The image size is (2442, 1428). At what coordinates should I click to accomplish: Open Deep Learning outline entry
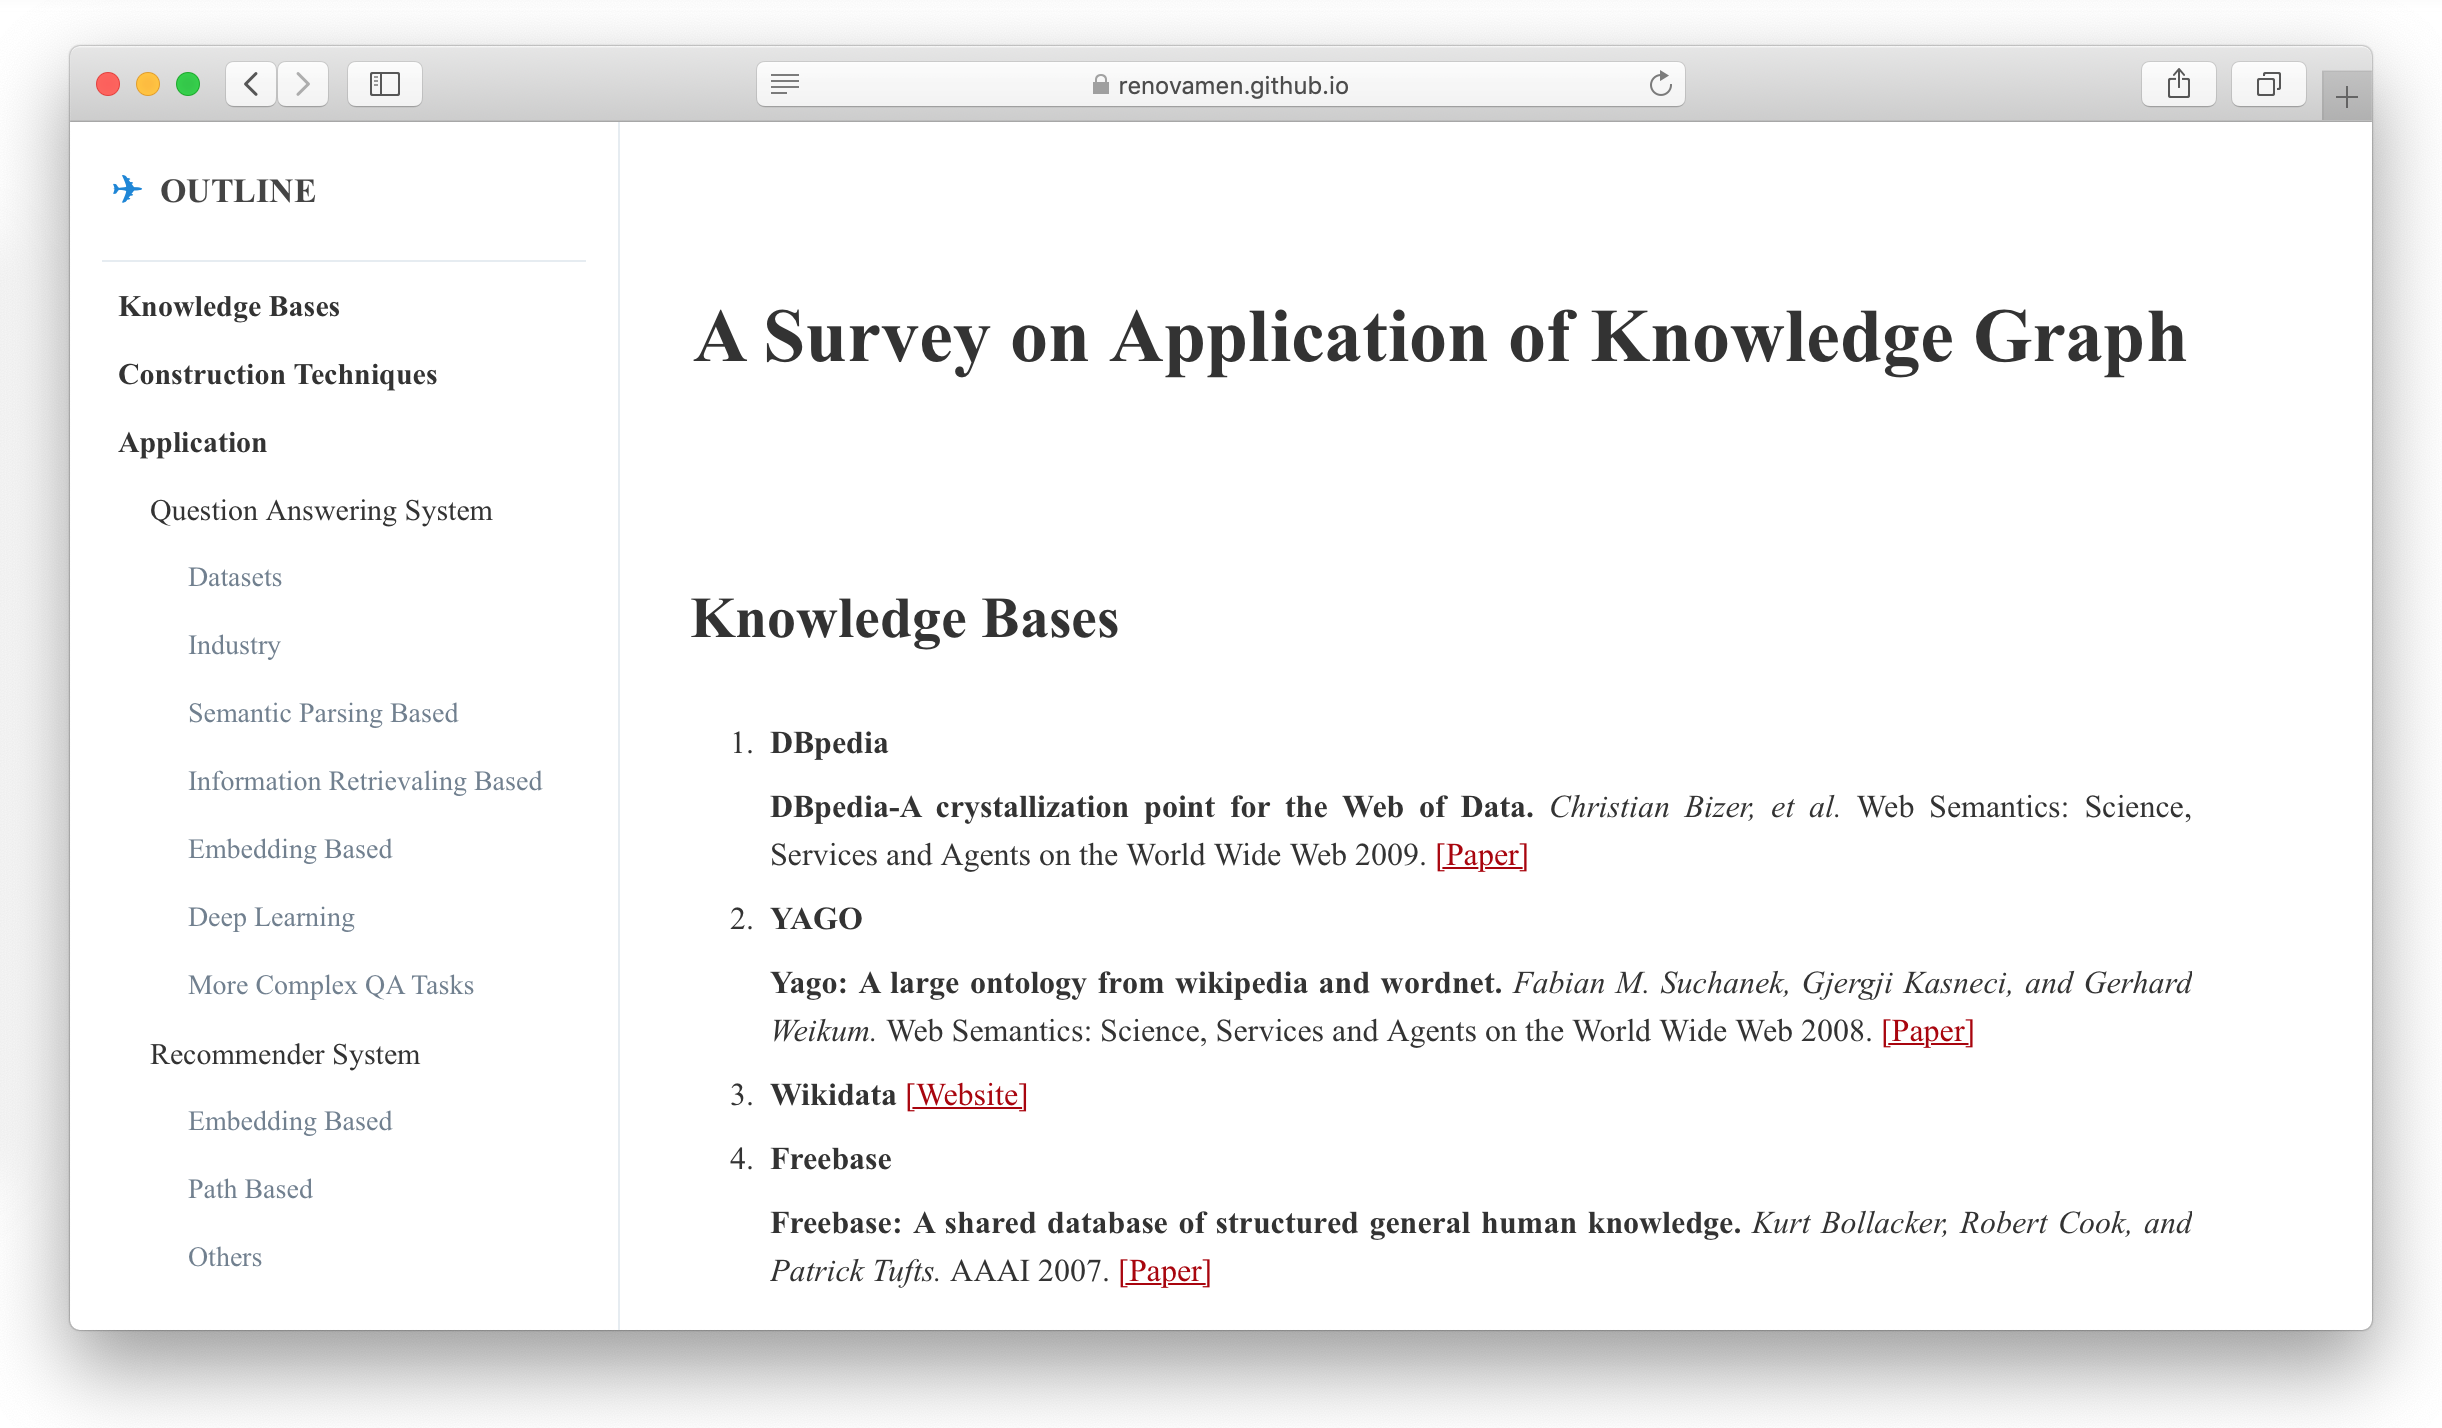271,917
